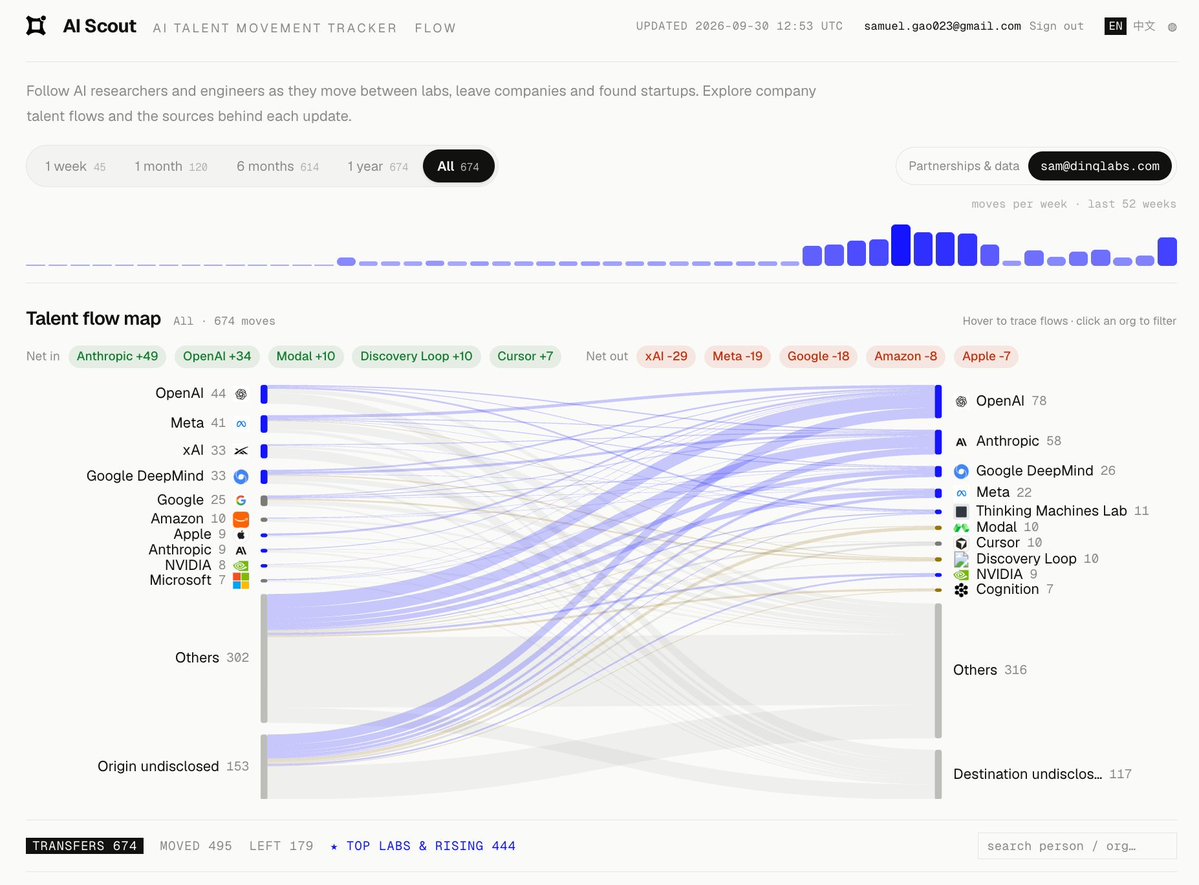Click the Cognition destination logo icon

(961, 590)
